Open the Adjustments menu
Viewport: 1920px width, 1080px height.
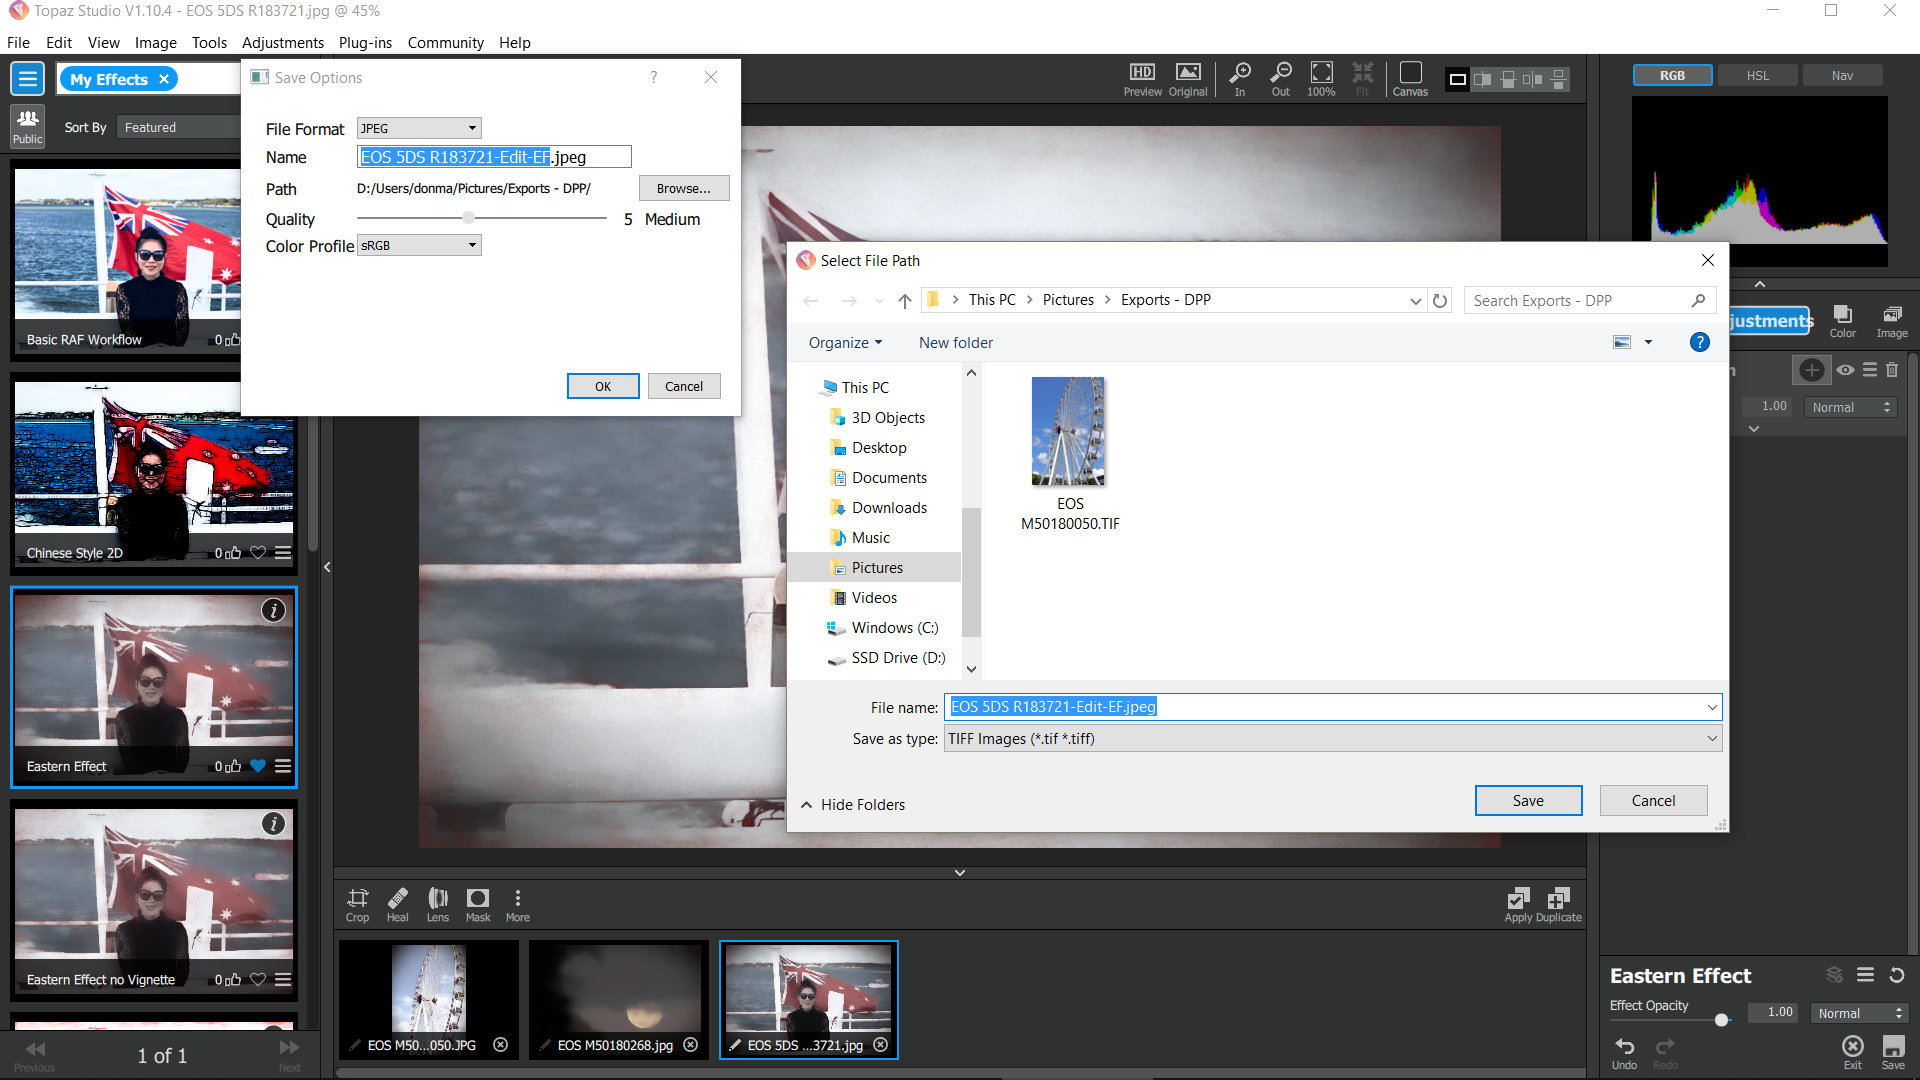coord(283,43)
